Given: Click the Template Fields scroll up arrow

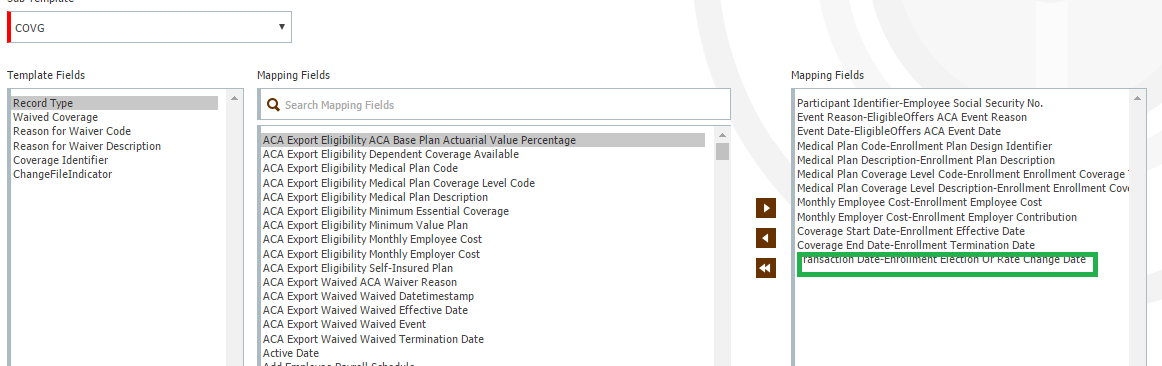Looking at the screenshot, I should pos(235,98).
